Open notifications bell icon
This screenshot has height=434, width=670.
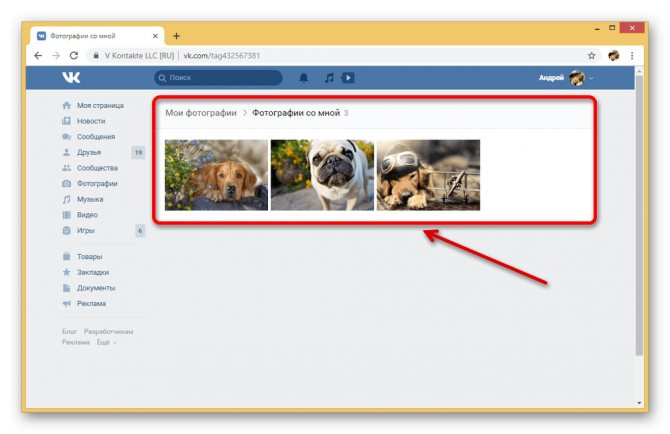[303, 78]
